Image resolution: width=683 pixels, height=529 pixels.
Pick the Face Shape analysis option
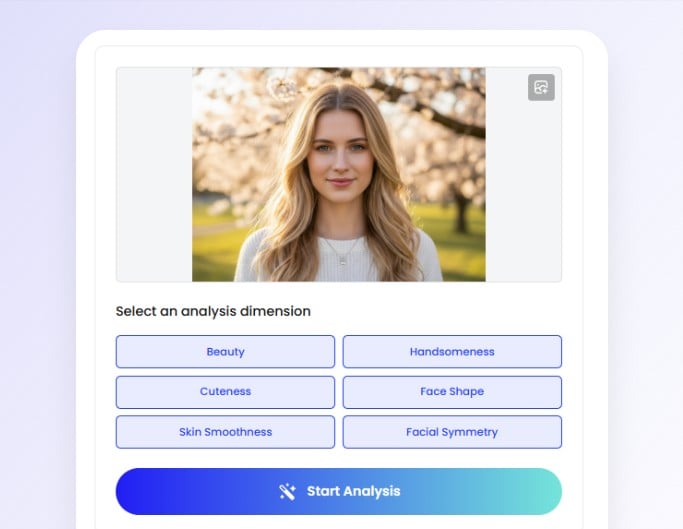(452, 392)
